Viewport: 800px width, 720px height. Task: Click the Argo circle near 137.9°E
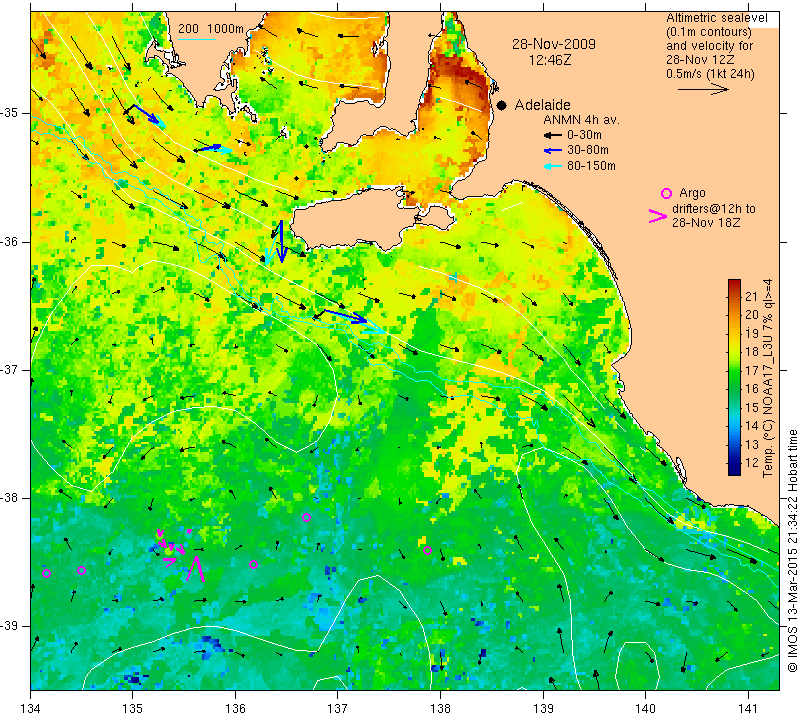428,551
